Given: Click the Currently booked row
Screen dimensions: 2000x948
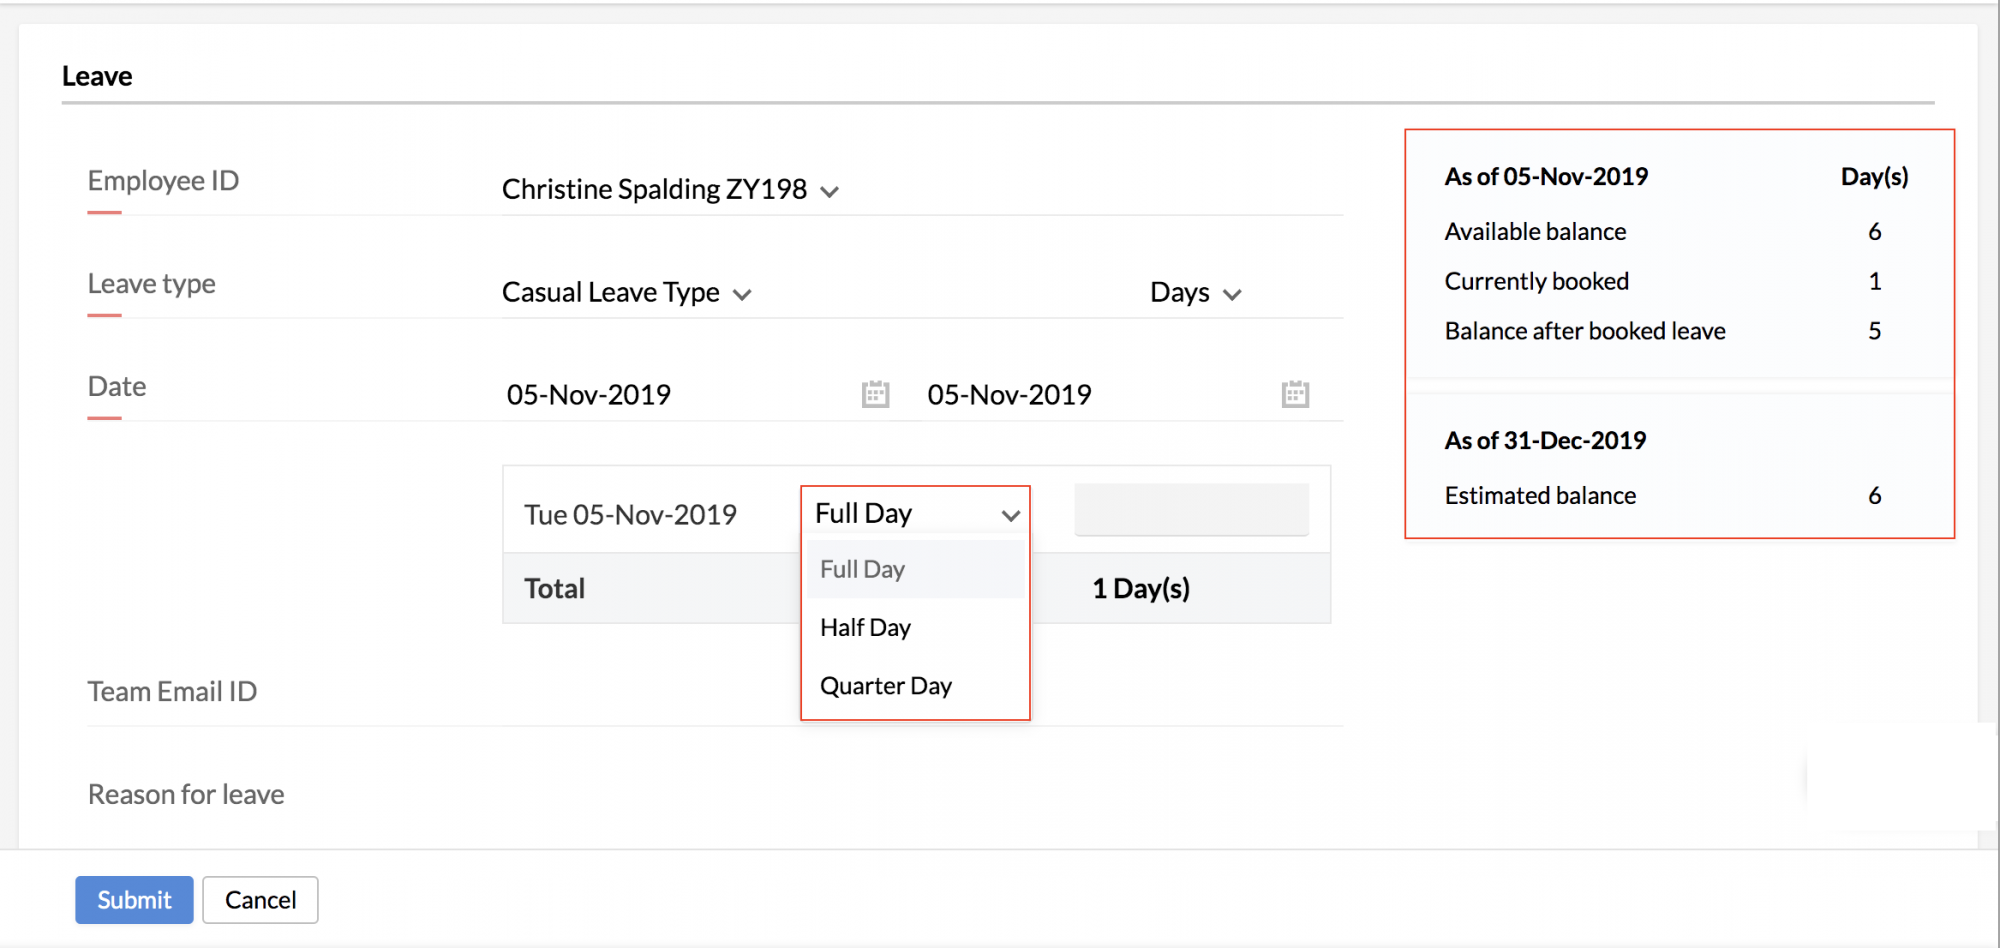Looking at the screenshot, I should pos(1663,281).
